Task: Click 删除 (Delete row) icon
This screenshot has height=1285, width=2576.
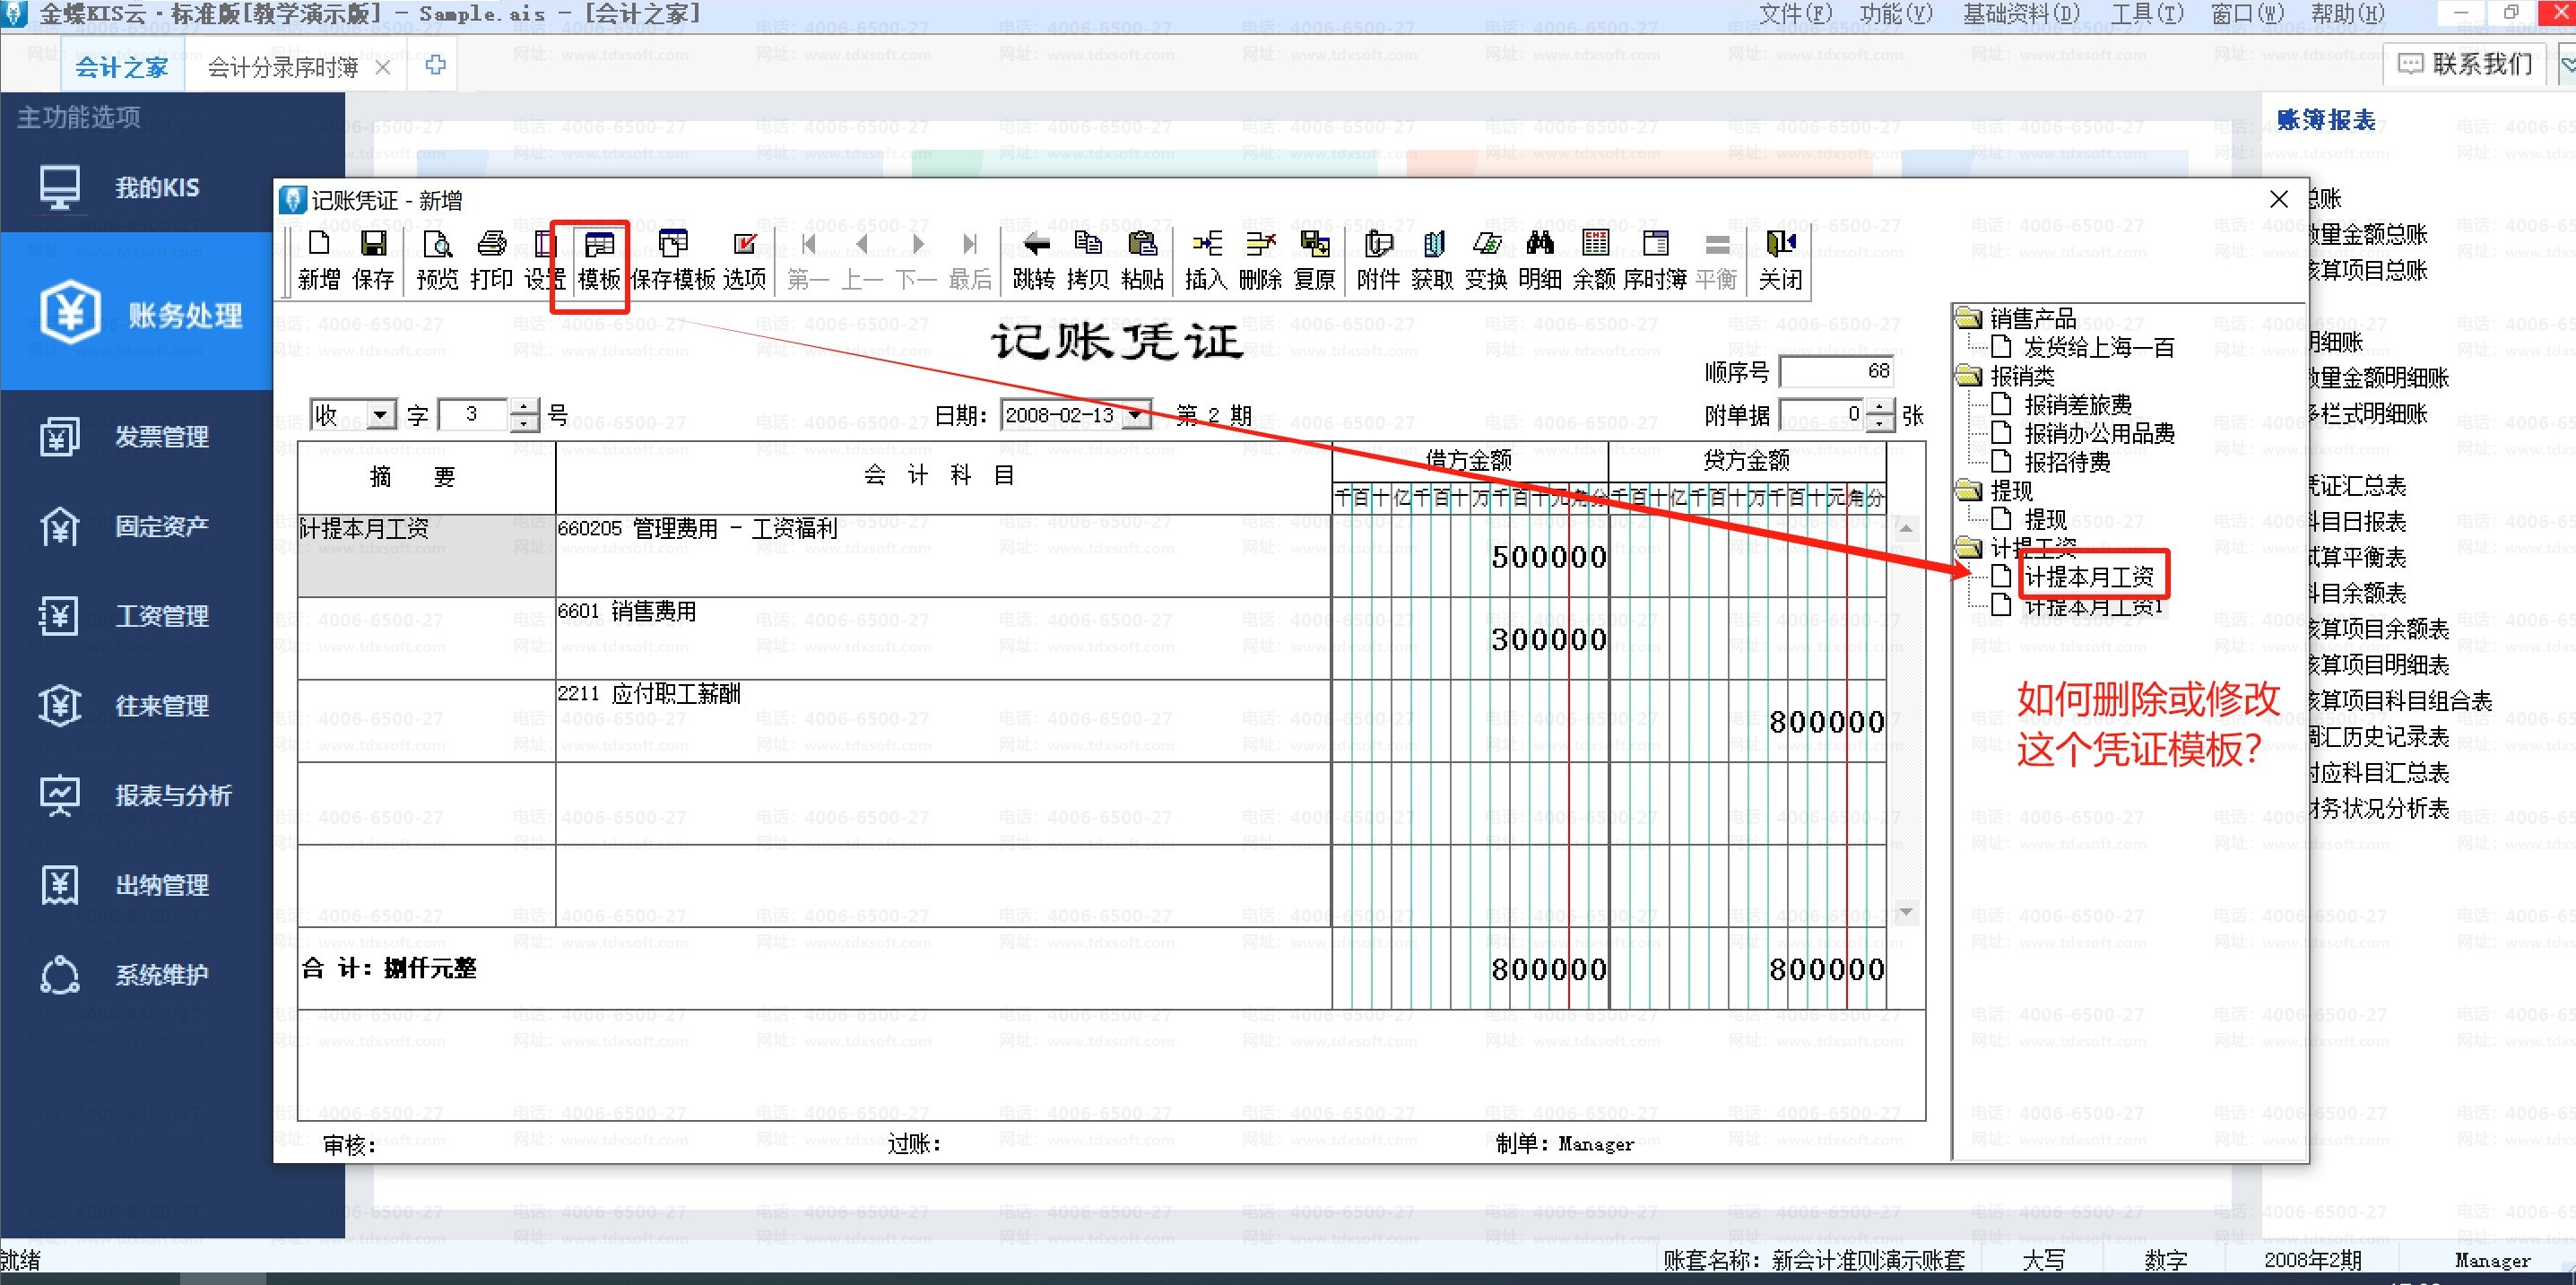Action: 1260,260
